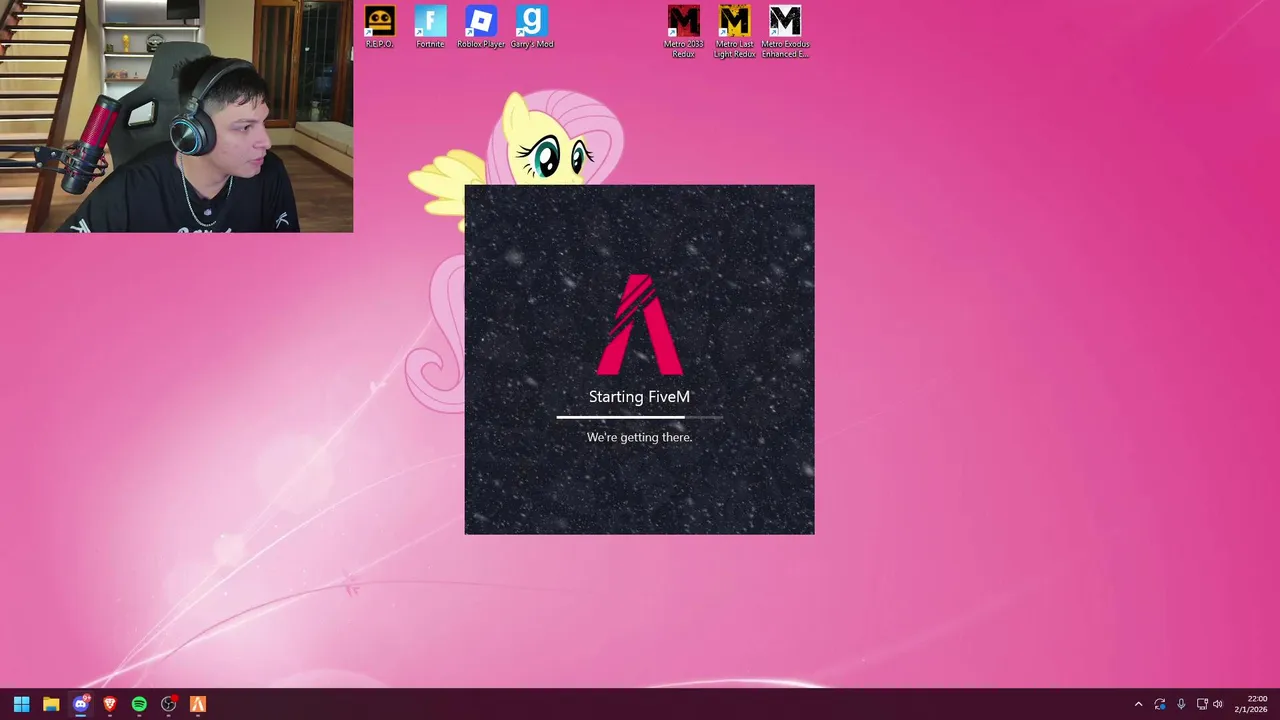Image resolution: width=1280 pixels, height=720 pixels.
Task: Click the webcam overlay in the corner
Action: coord(176,116)
